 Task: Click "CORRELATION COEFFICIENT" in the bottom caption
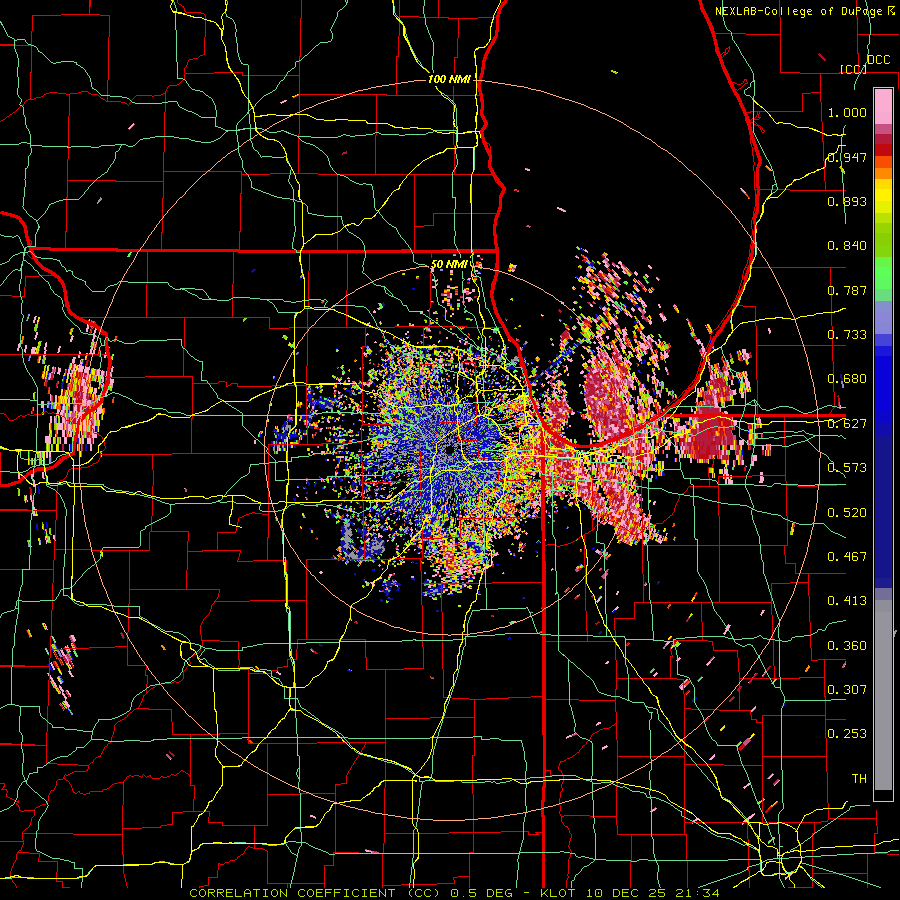pyautogui.click(x=292, y=893)
